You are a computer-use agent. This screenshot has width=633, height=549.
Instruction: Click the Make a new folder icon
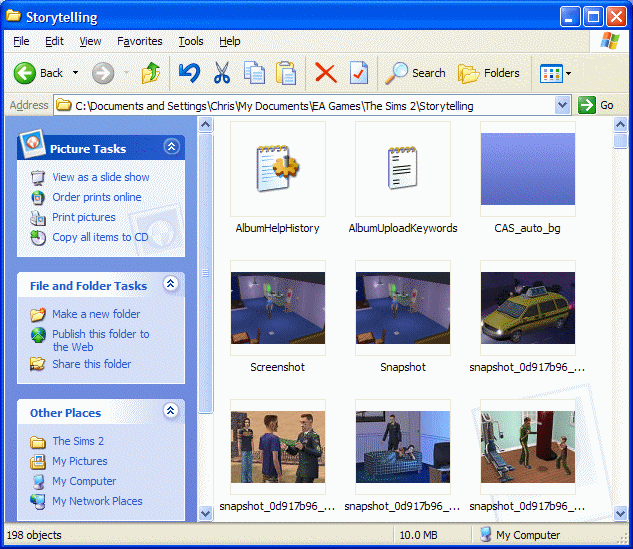(x=38, y=314)
